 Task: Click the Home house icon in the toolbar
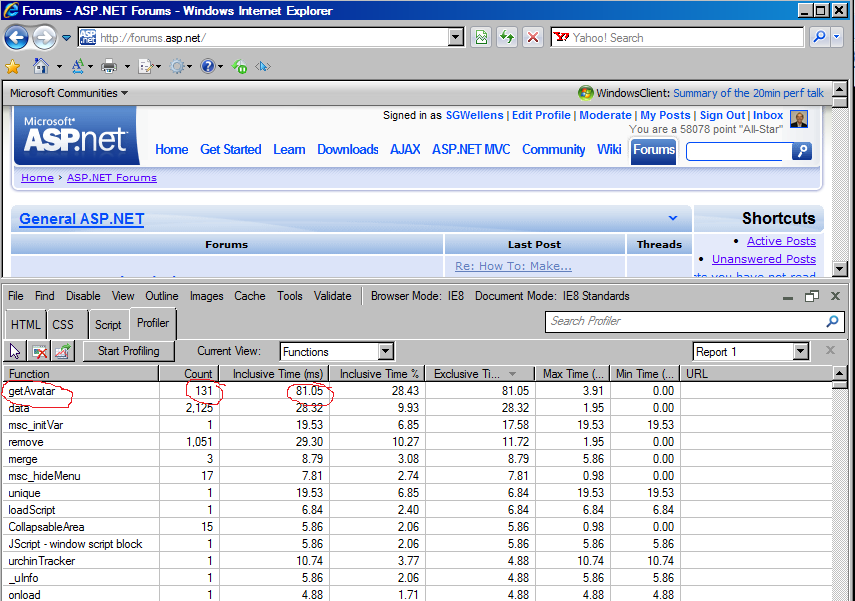click(40, 67)
